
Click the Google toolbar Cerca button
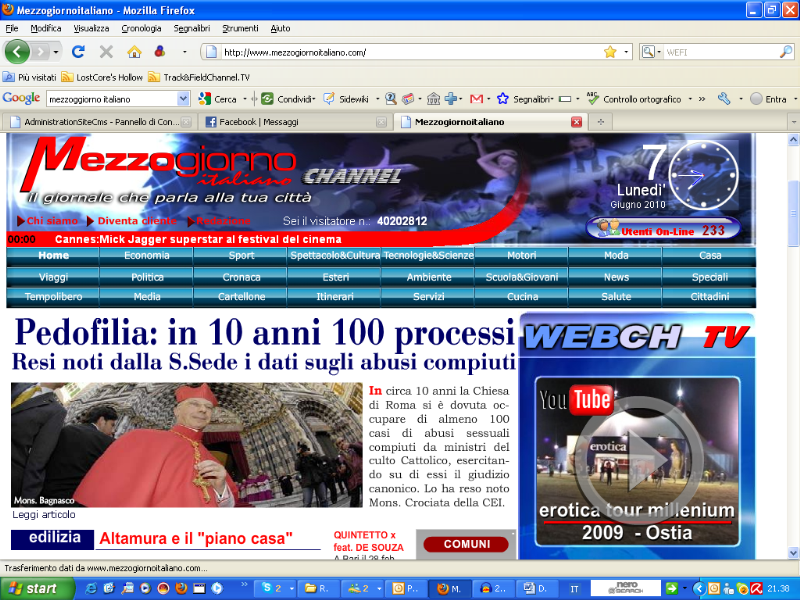pos(218,99)
